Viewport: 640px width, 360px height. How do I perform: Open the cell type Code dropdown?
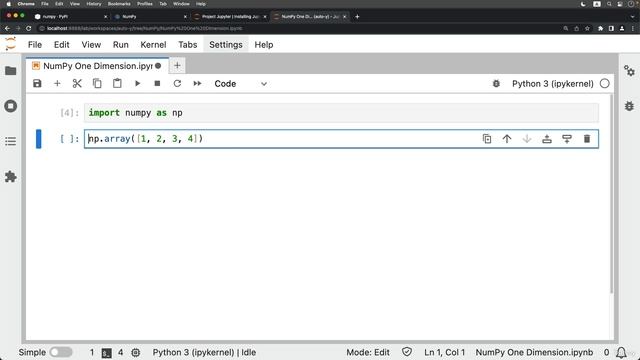click(240, 84)
